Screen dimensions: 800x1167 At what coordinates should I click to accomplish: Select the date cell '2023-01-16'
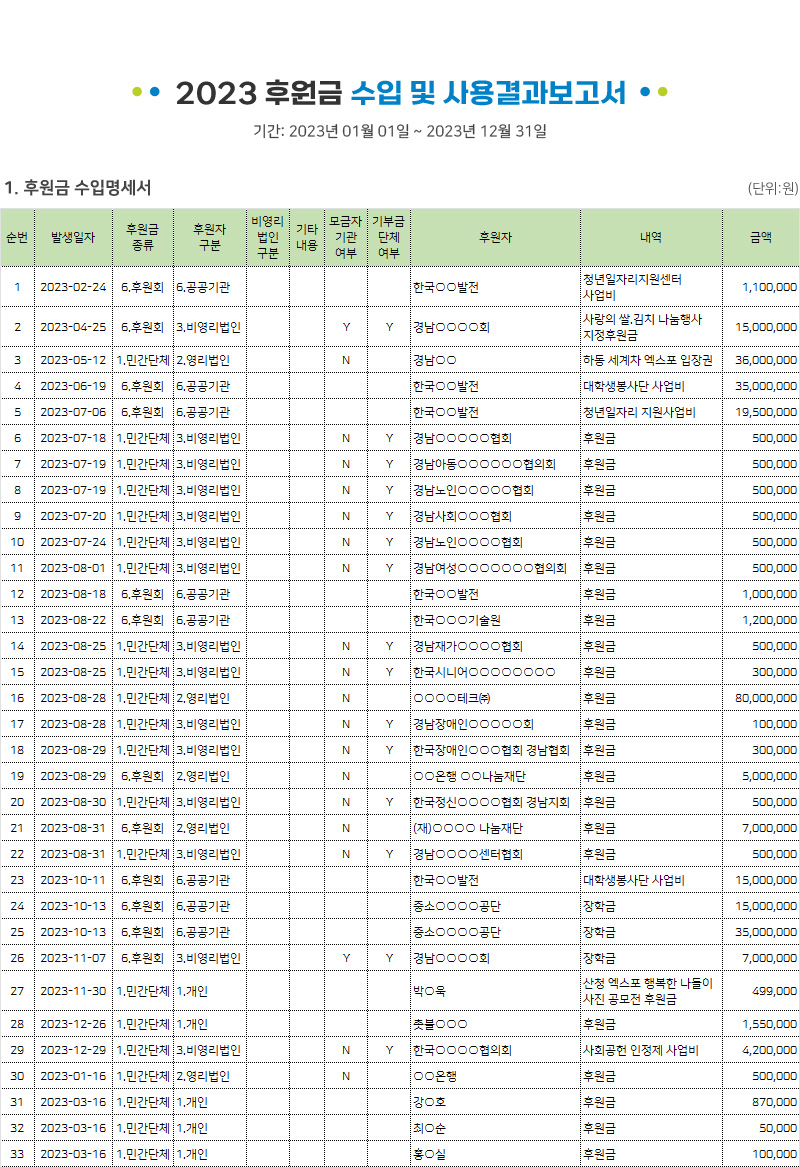point(73,1076)
